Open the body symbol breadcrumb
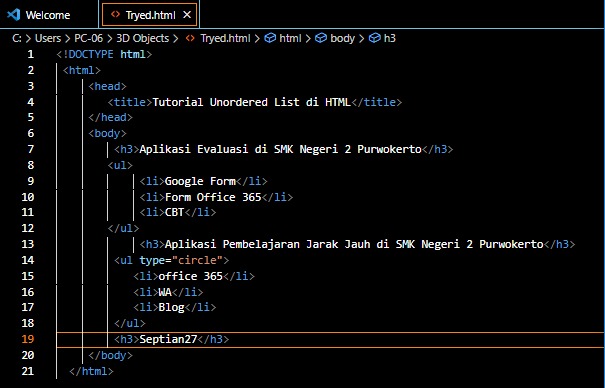 pyautogui.click(x=342, y=38)
